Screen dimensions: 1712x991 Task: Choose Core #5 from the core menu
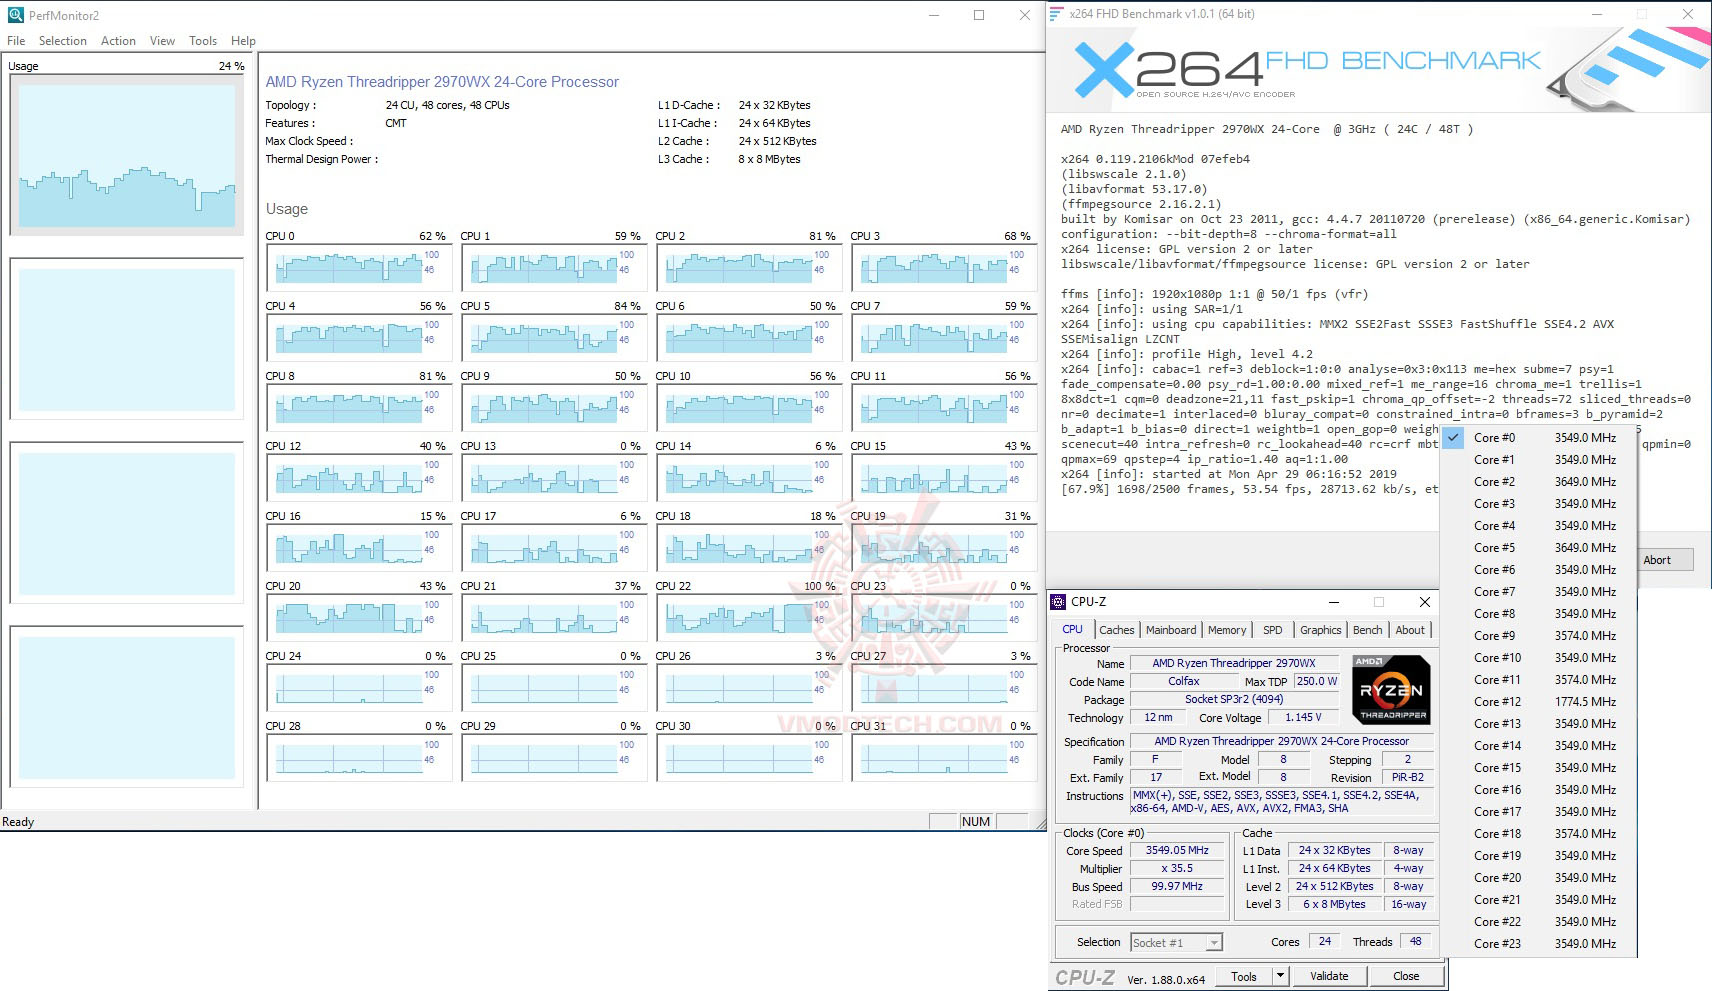tap(1538, 548)
